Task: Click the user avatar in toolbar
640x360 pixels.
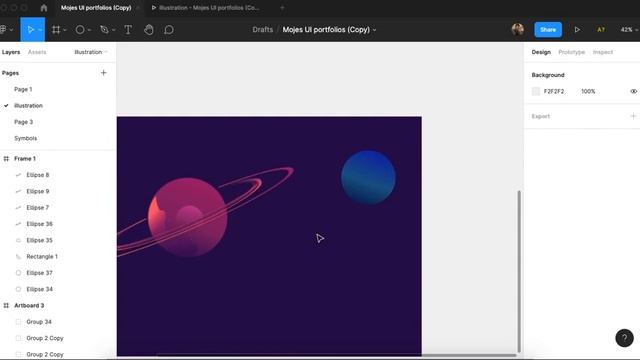Action: [x=518, y=29]
